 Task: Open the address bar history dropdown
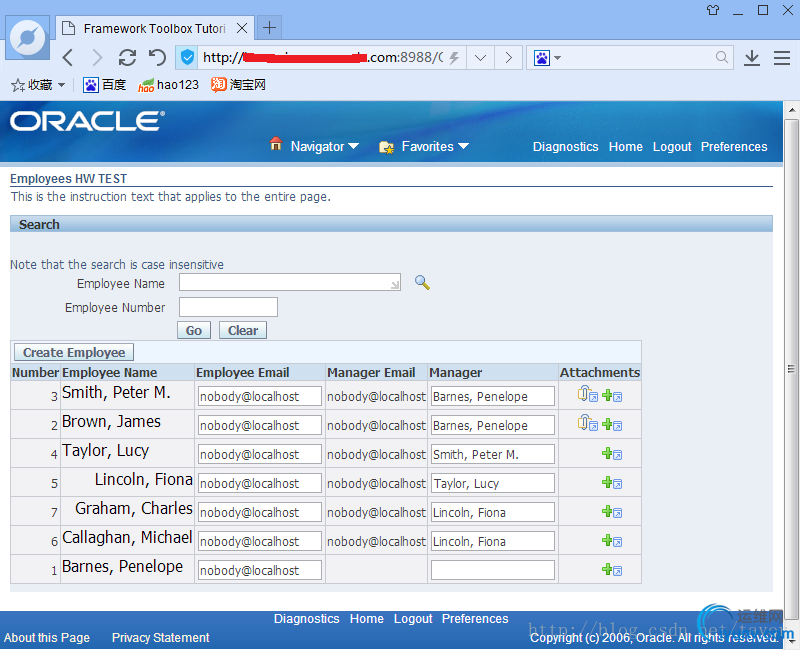pos(480,57)
